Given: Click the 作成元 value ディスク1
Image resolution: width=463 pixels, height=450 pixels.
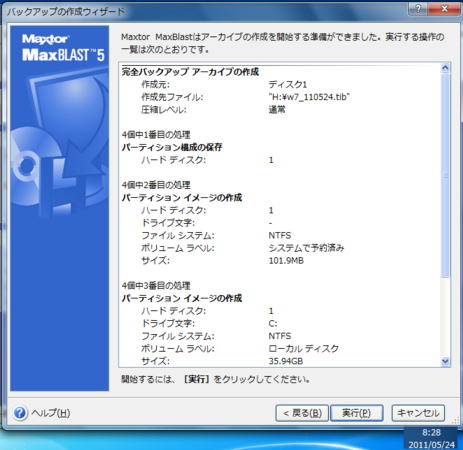Looking at the screenshot, I should (287, 84).
